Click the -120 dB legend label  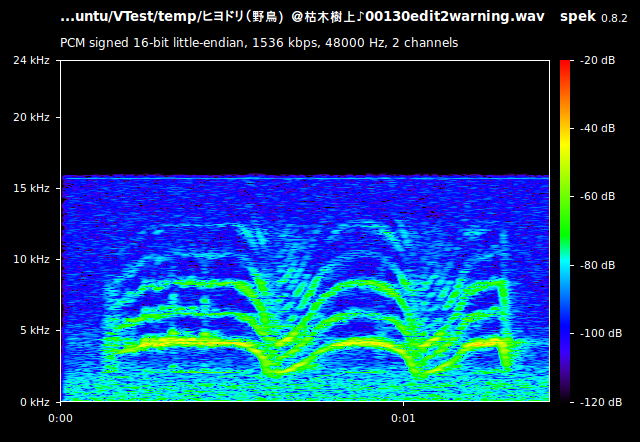[x=601, y=402]
